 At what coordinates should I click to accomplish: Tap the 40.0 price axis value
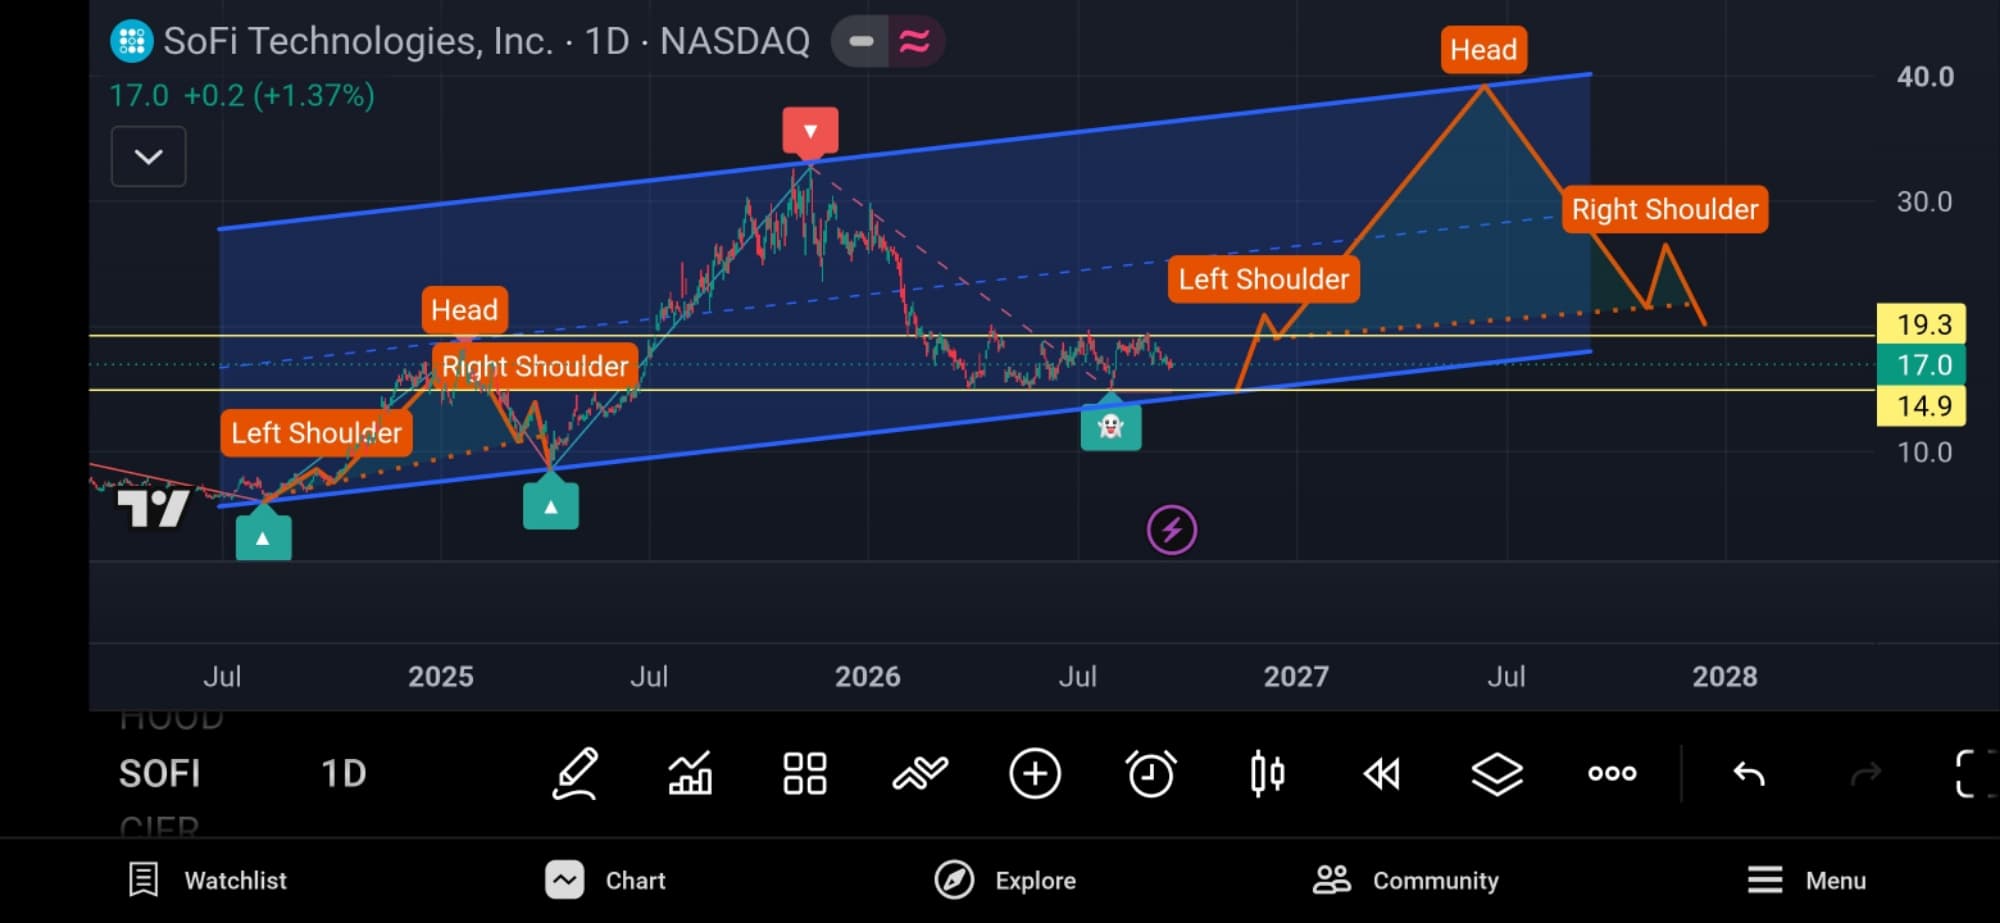pyautogui.click(x=1925, y=77)
